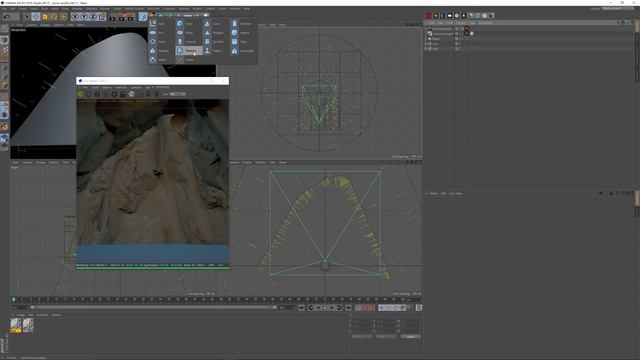Click the Mode menu in the Attribute Manager
The image size is (640, 360).
click(433, 193)
